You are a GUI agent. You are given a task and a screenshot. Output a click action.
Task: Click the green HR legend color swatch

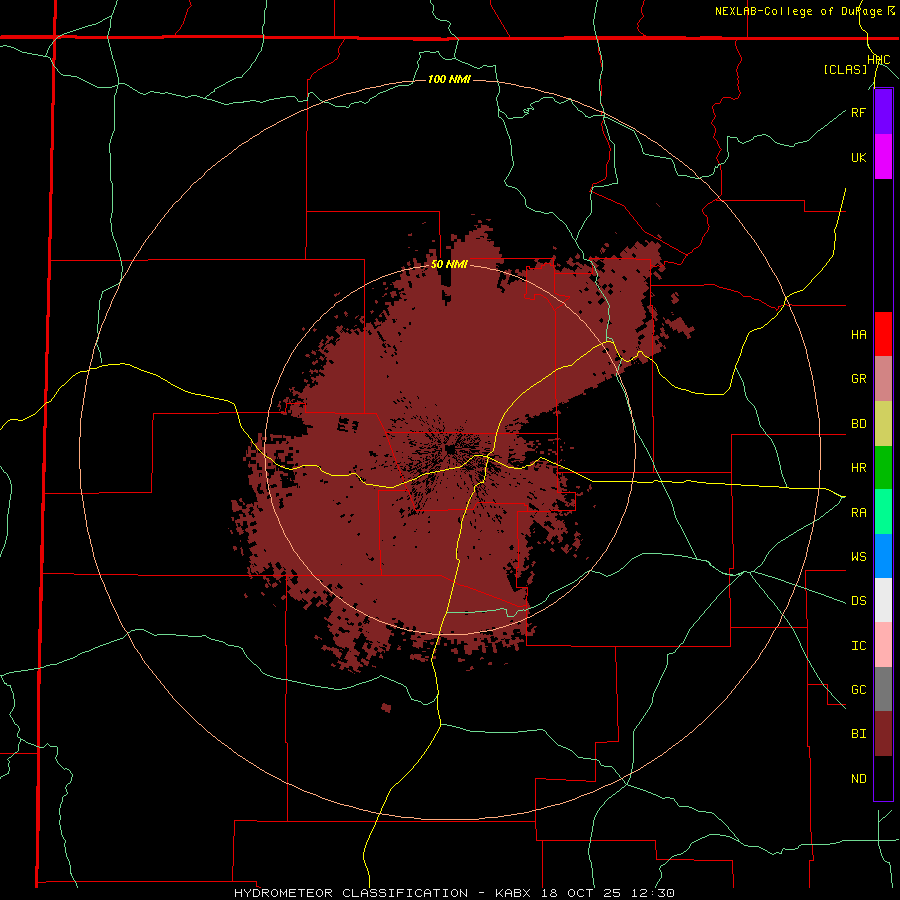883,468
